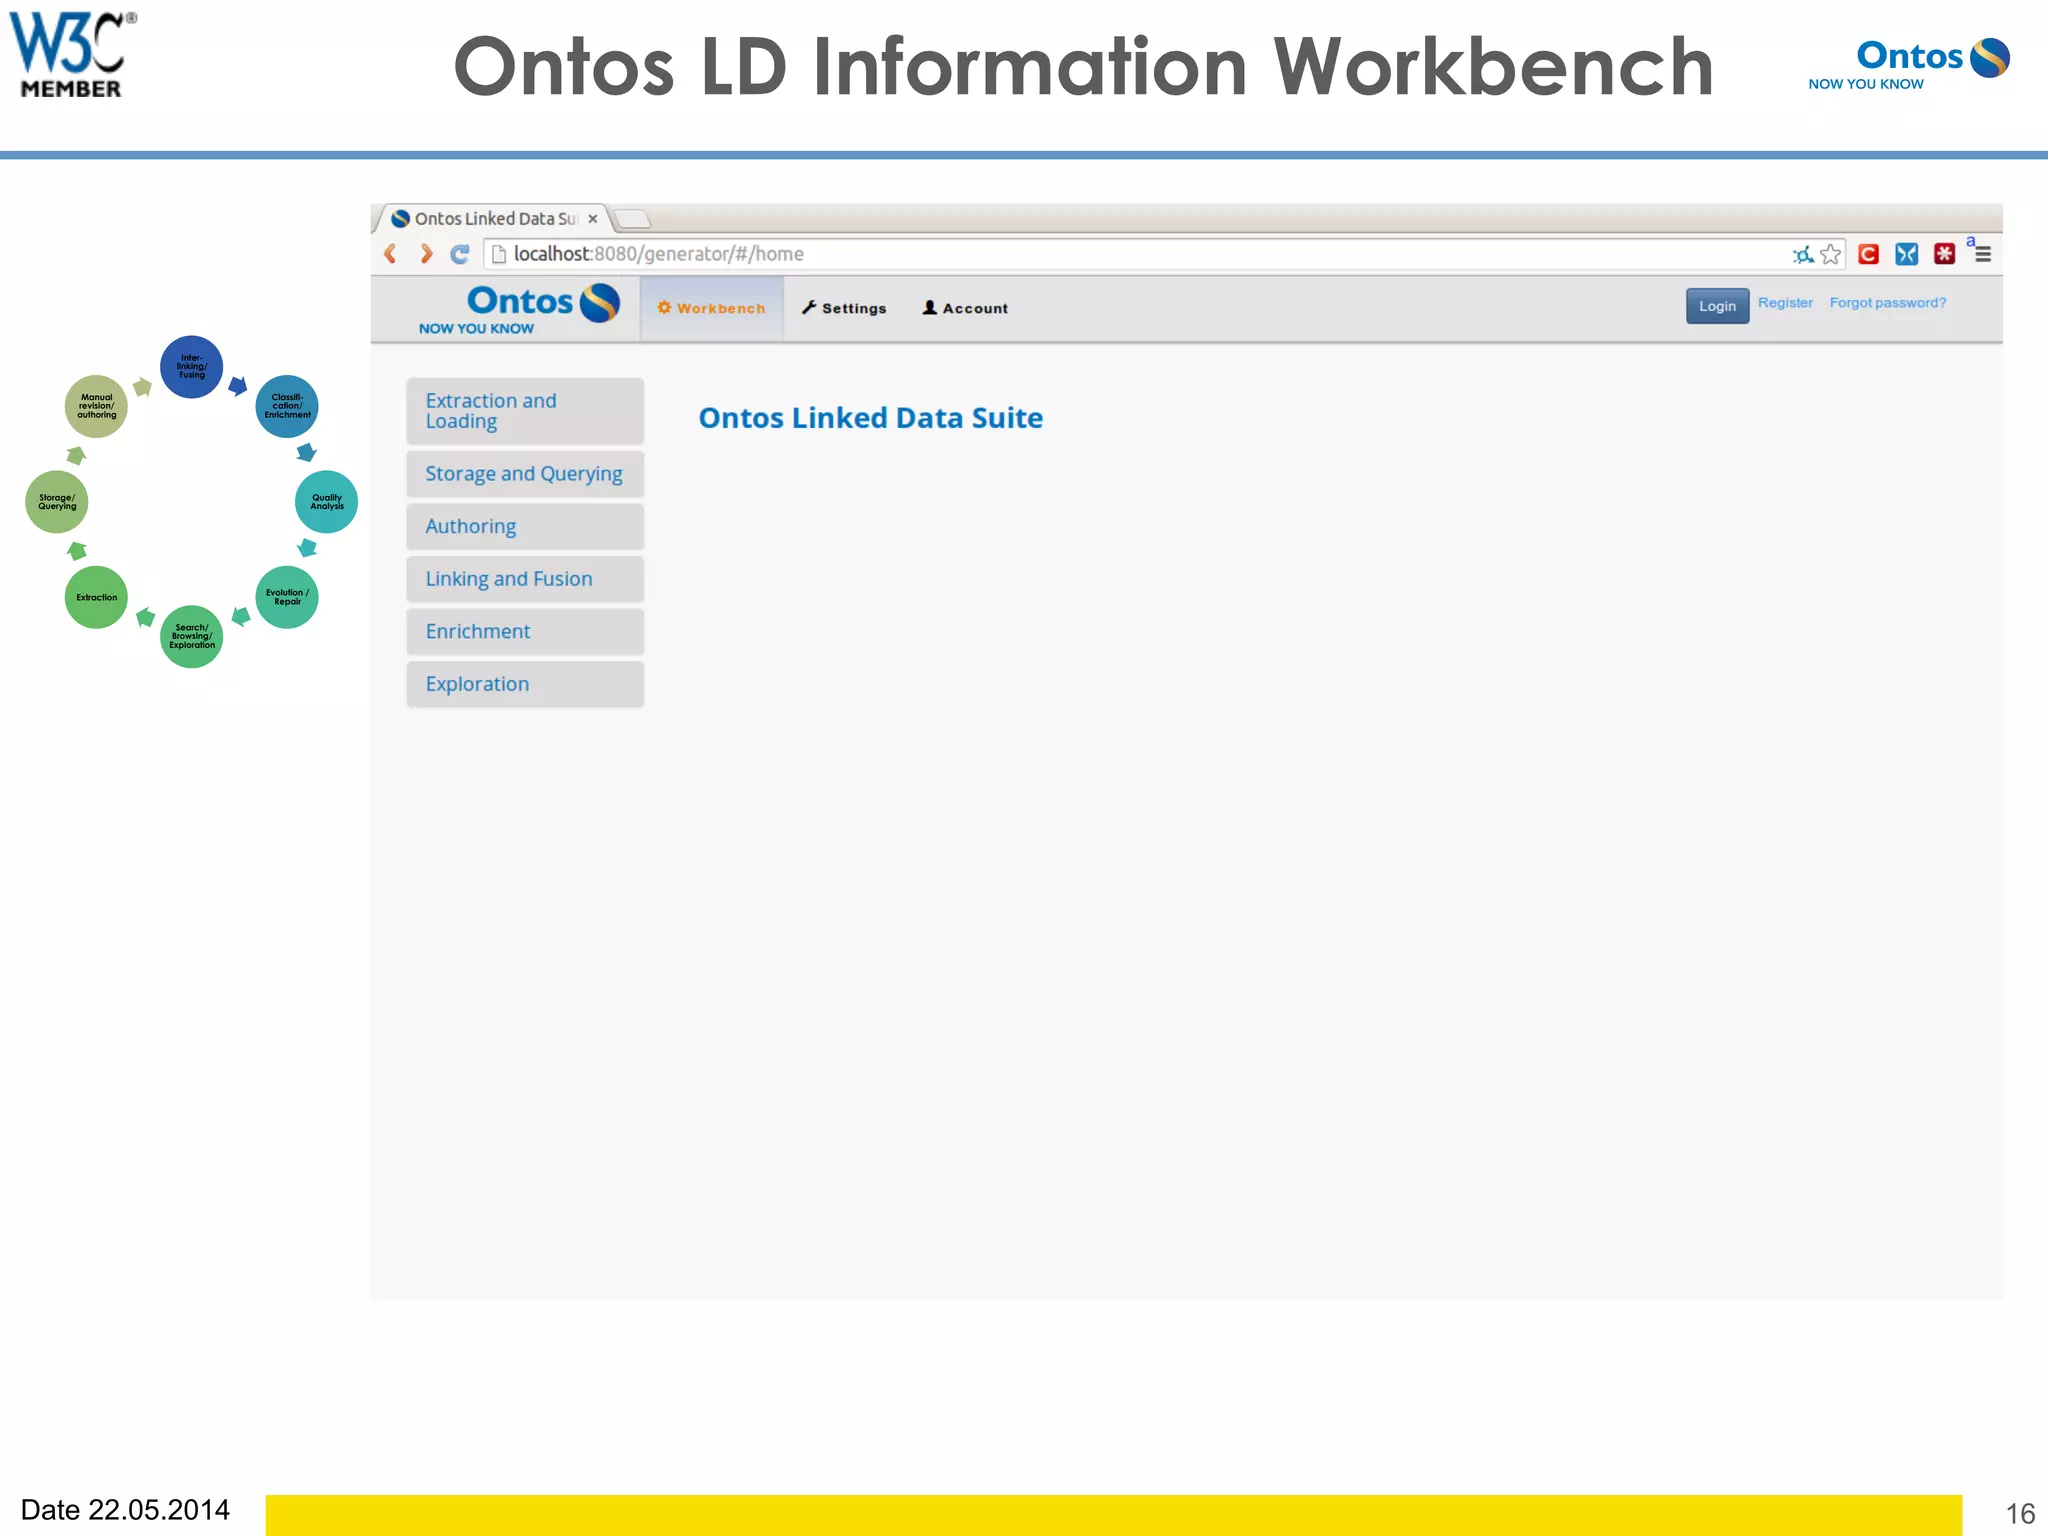This screenshot has width=2048, height=1536.
Task: Select the Ontos Linked Data Suite browser tab
Action: click(x=495, y=219)
